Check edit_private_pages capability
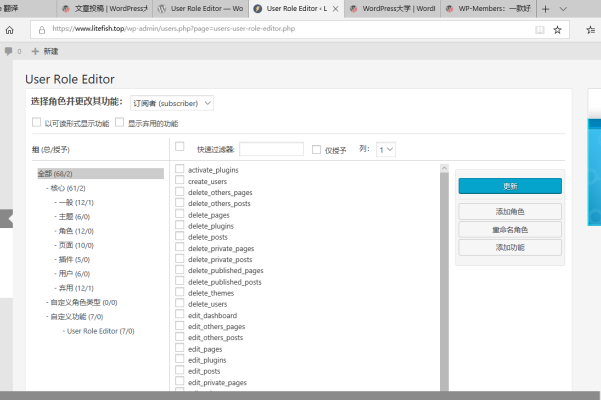 pyautogui.click(x=179, y=381)
